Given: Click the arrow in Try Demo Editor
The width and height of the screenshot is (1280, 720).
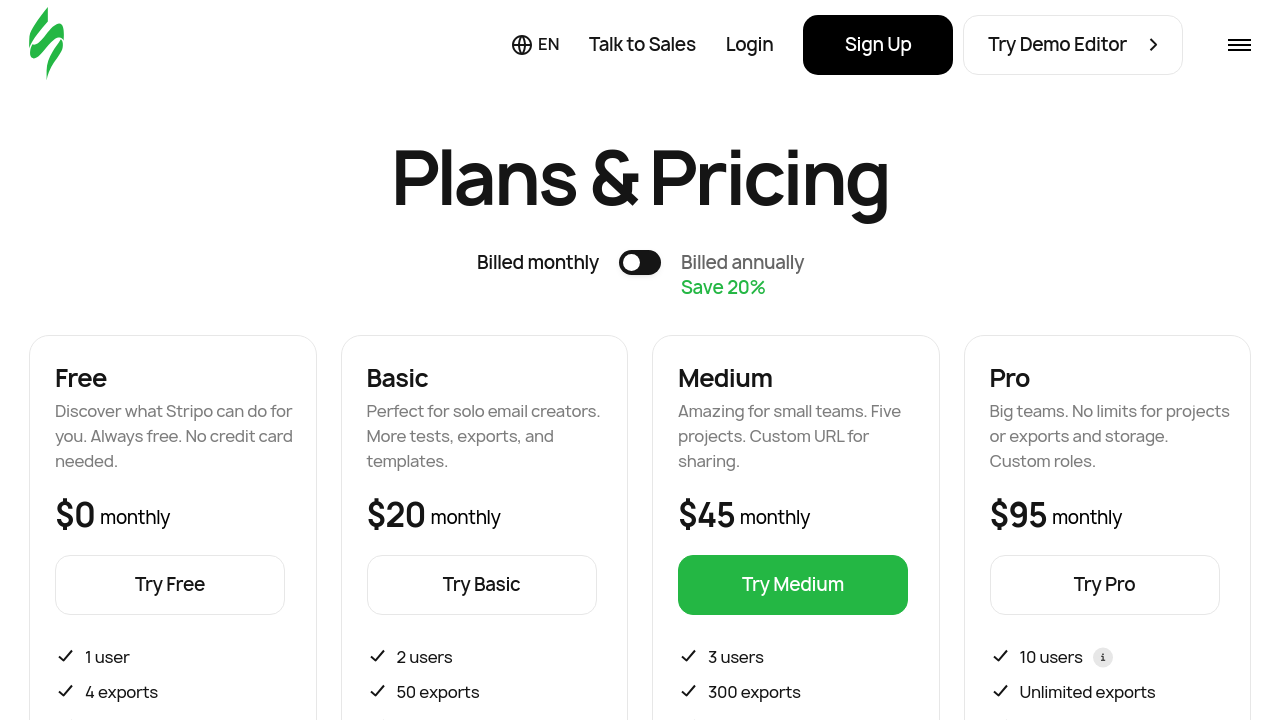Looking at the screenshot, I should (1153, 45).
